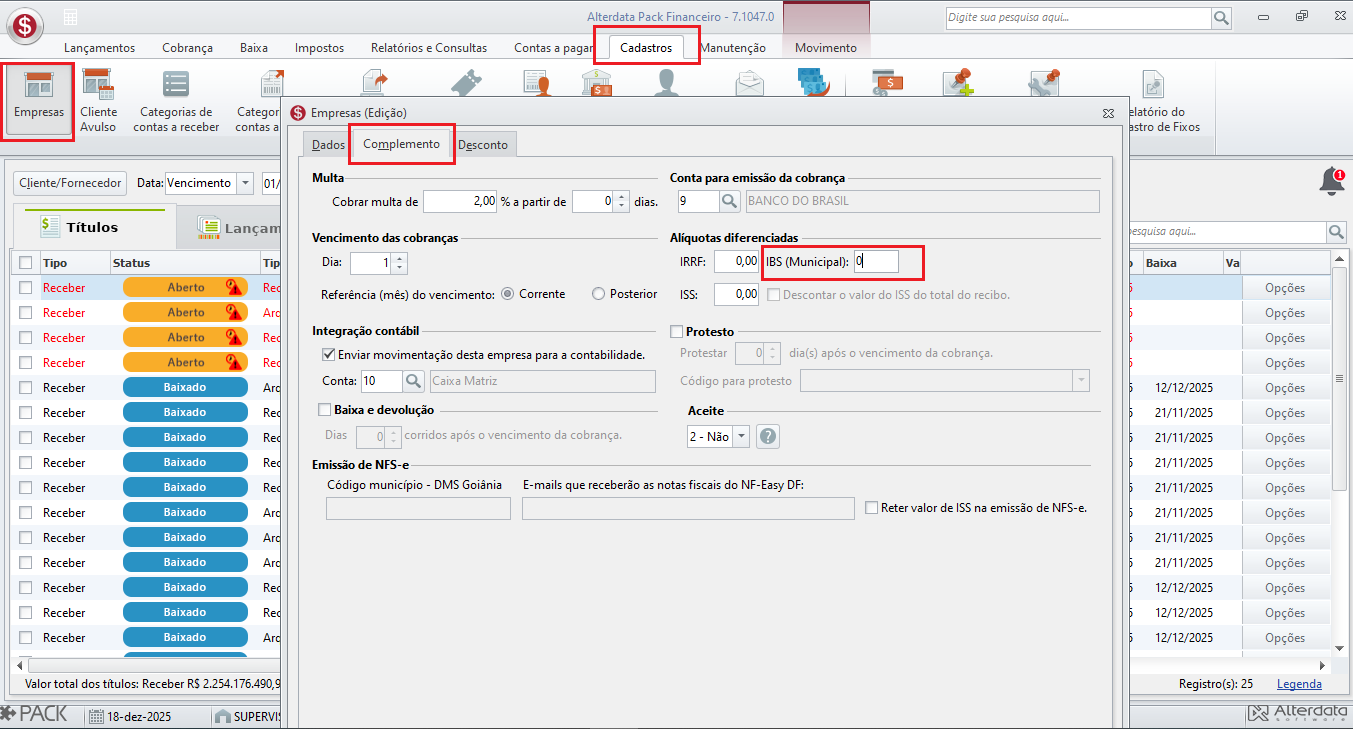The height and width of the screenshot is (729, 1353).
Task: Click the Cobrar multa percentage field
Action: pos(460,202)
